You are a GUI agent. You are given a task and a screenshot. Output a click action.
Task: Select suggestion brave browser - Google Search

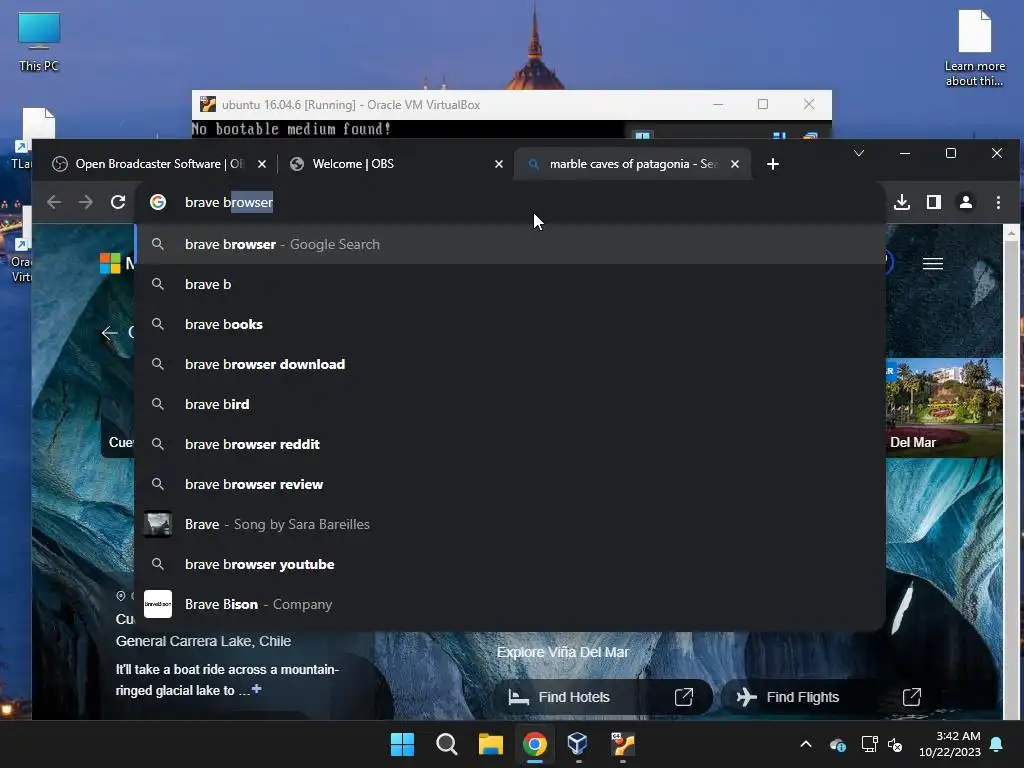tap(510, 244)
